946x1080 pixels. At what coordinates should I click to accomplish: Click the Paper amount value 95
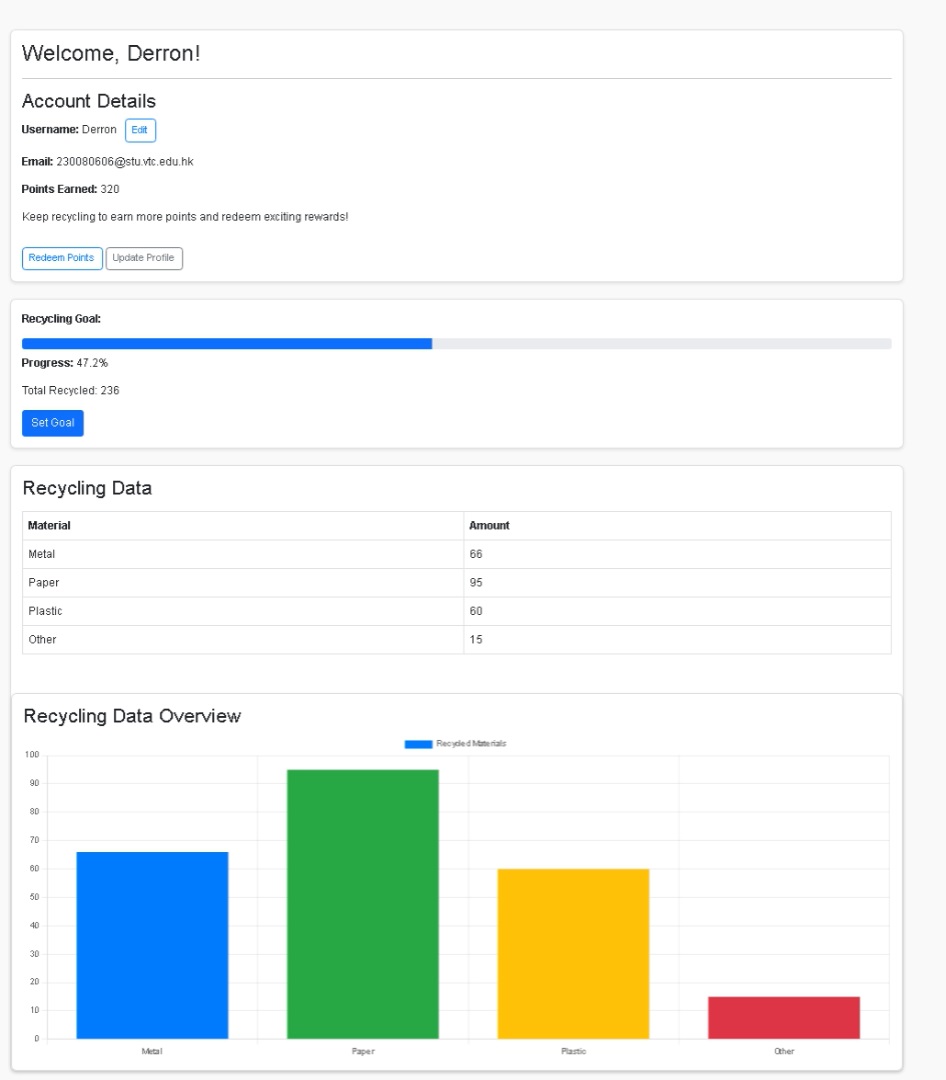click(x=476, y=582)
